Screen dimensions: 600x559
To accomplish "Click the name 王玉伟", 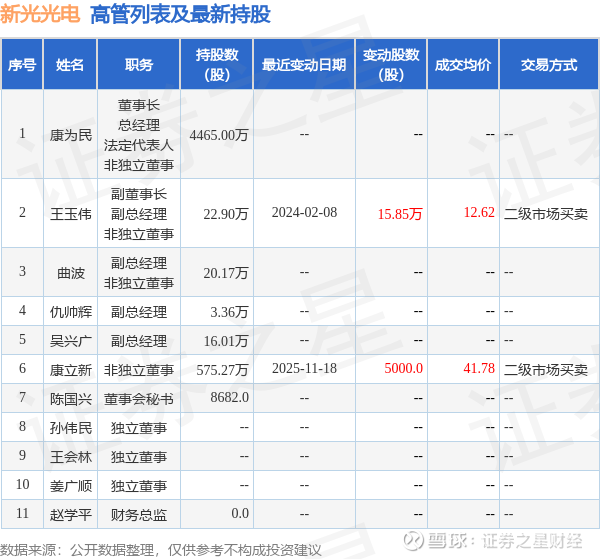I will coord(71,213).
